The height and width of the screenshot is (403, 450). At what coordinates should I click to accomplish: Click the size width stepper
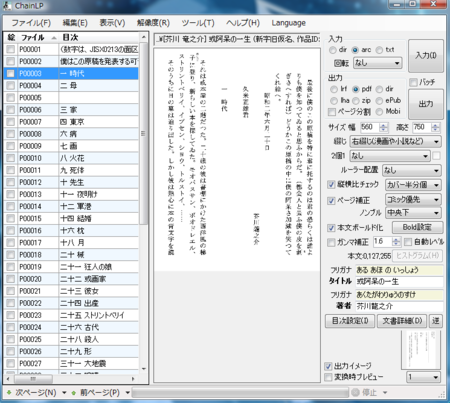click(x=383, y=127)
